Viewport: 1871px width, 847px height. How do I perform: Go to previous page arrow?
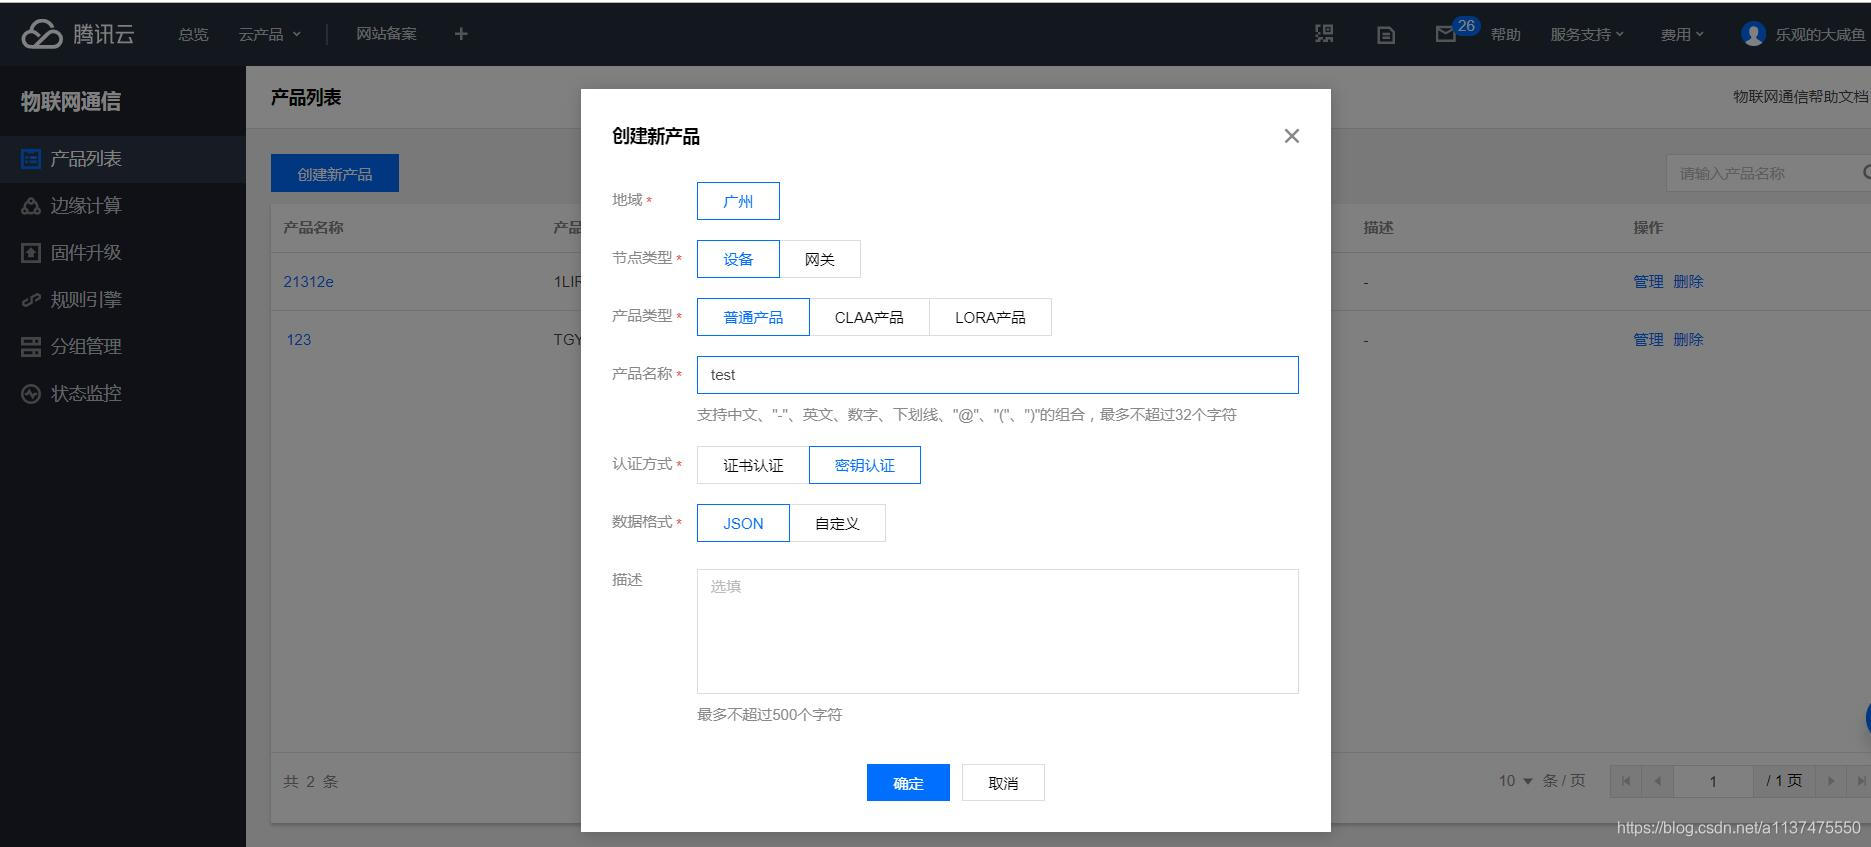pos(1658,781)
